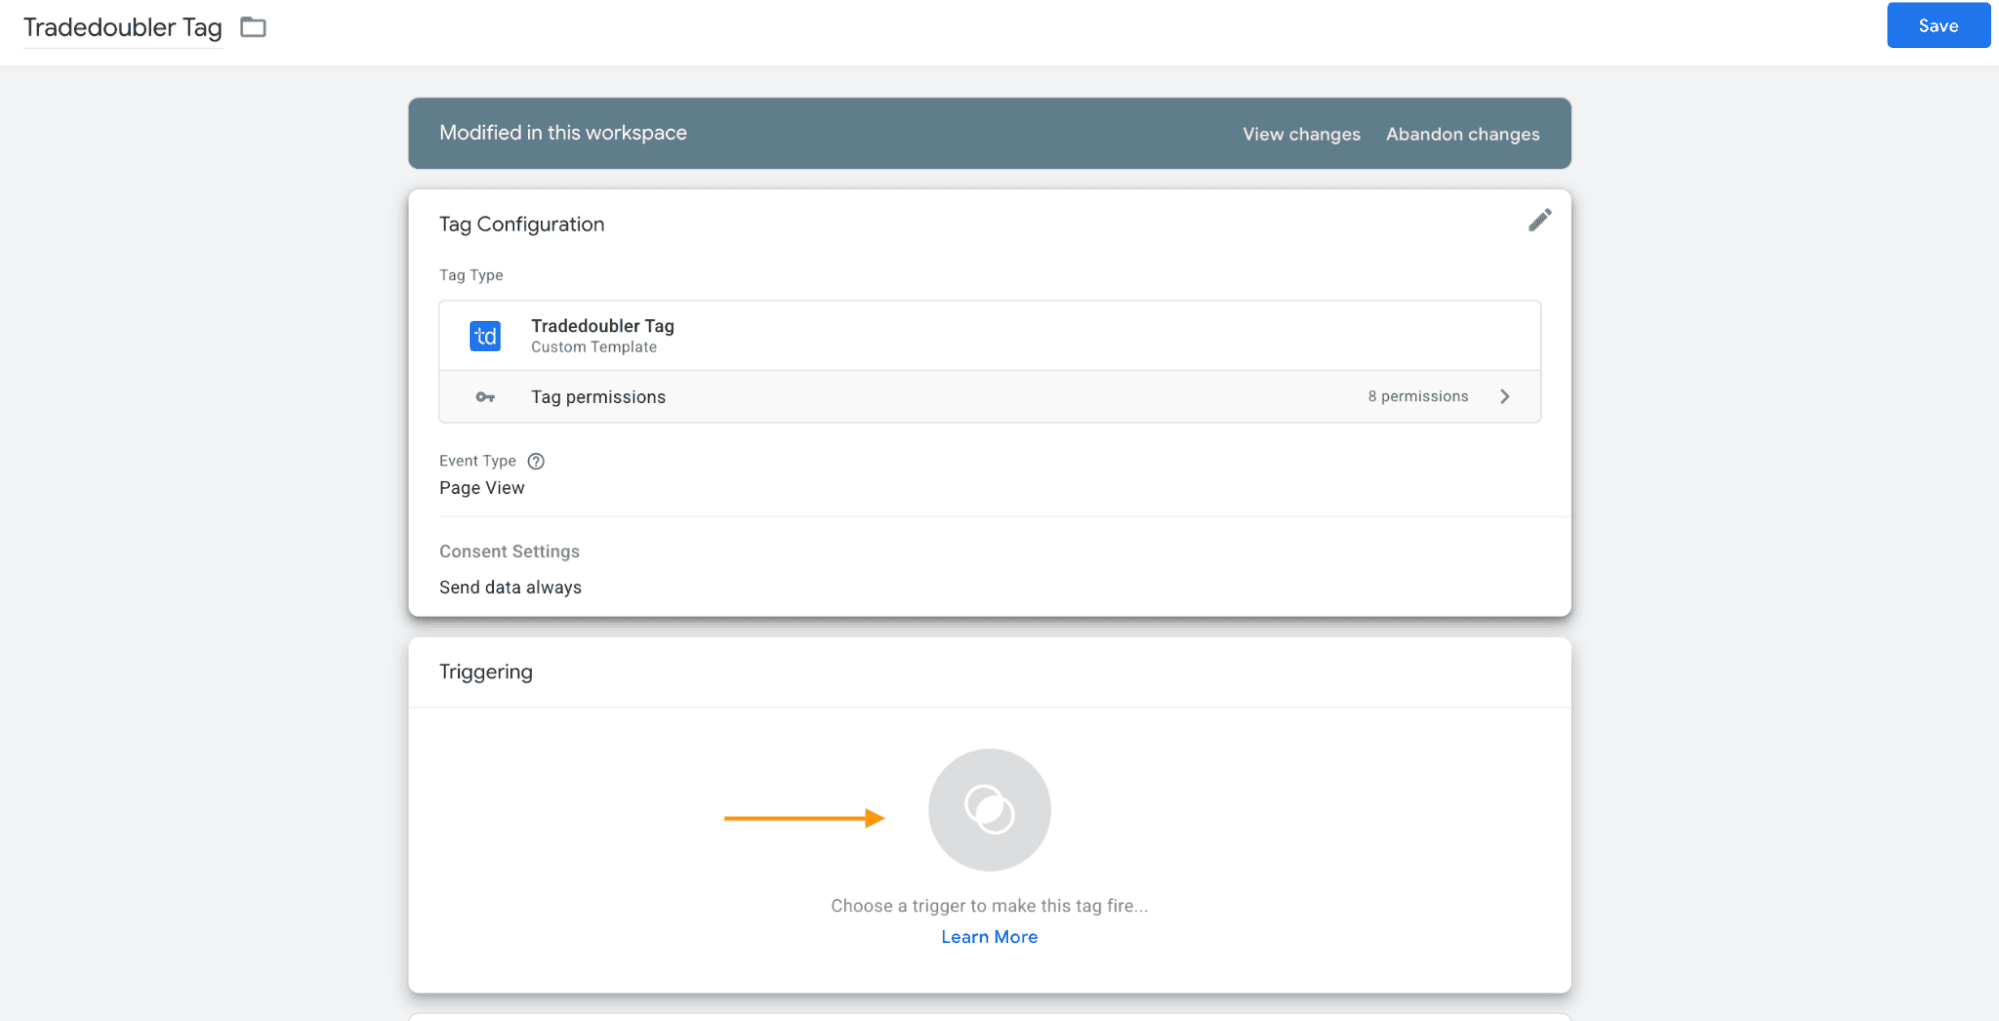Click the blue Tradedoubler td logo icon
The width and height of the screenshot is (1999, 1021).
[x=485, y=336]
